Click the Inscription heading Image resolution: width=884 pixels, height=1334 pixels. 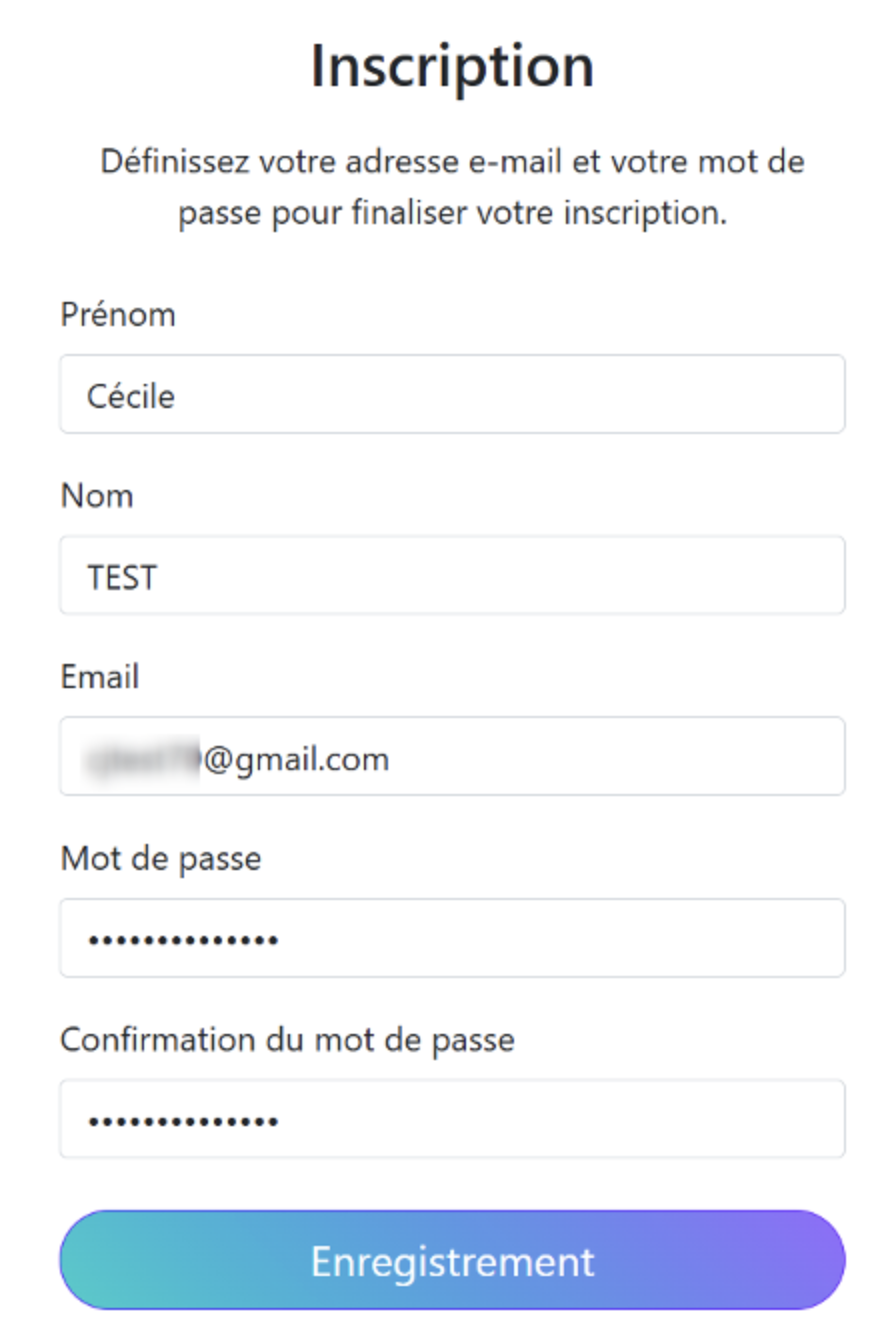coord(452,66)
